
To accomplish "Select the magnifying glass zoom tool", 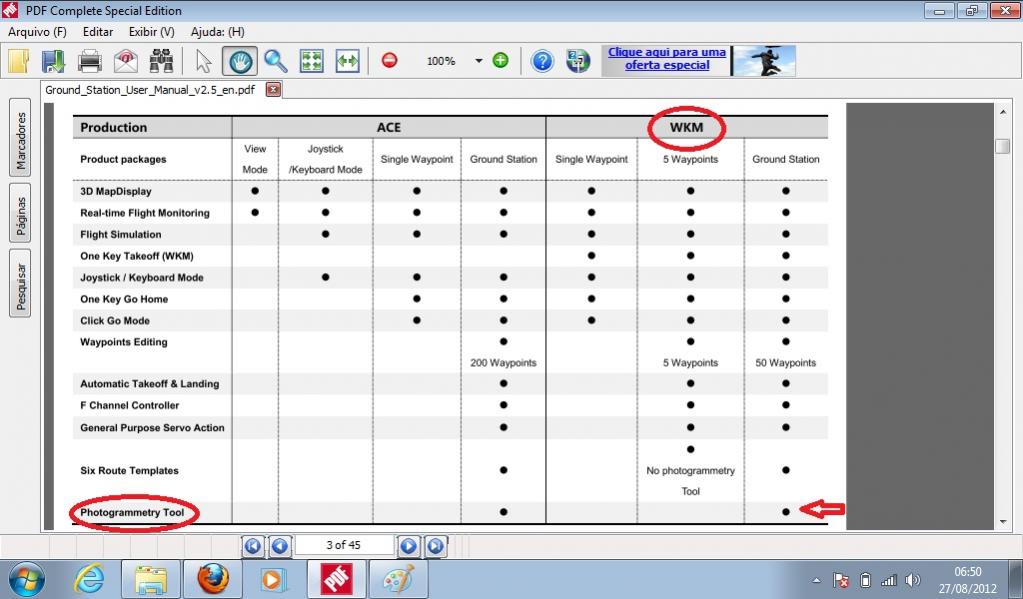I will click(x=275, y=61).
